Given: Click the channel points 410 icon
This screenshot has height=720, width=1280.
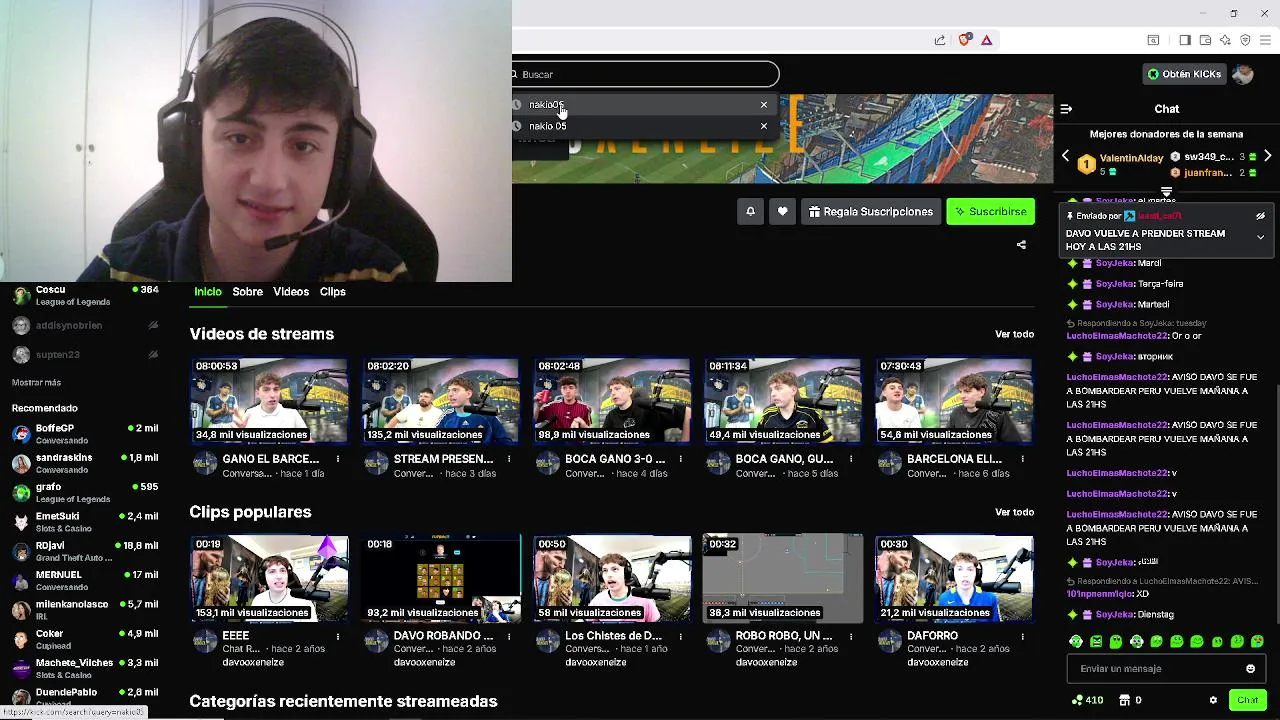Looking at the screenshot, I should coord(1076,700).
